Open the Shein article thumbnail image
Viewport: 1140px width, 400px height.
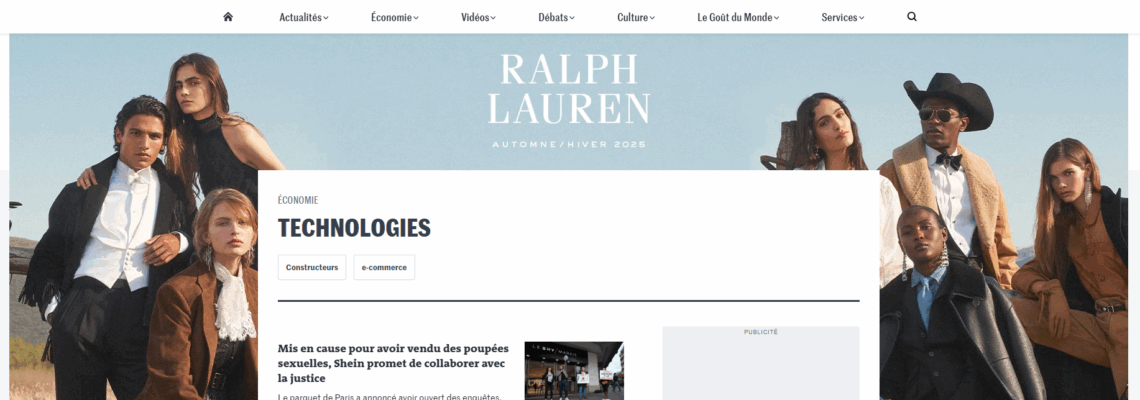point(574,371)
